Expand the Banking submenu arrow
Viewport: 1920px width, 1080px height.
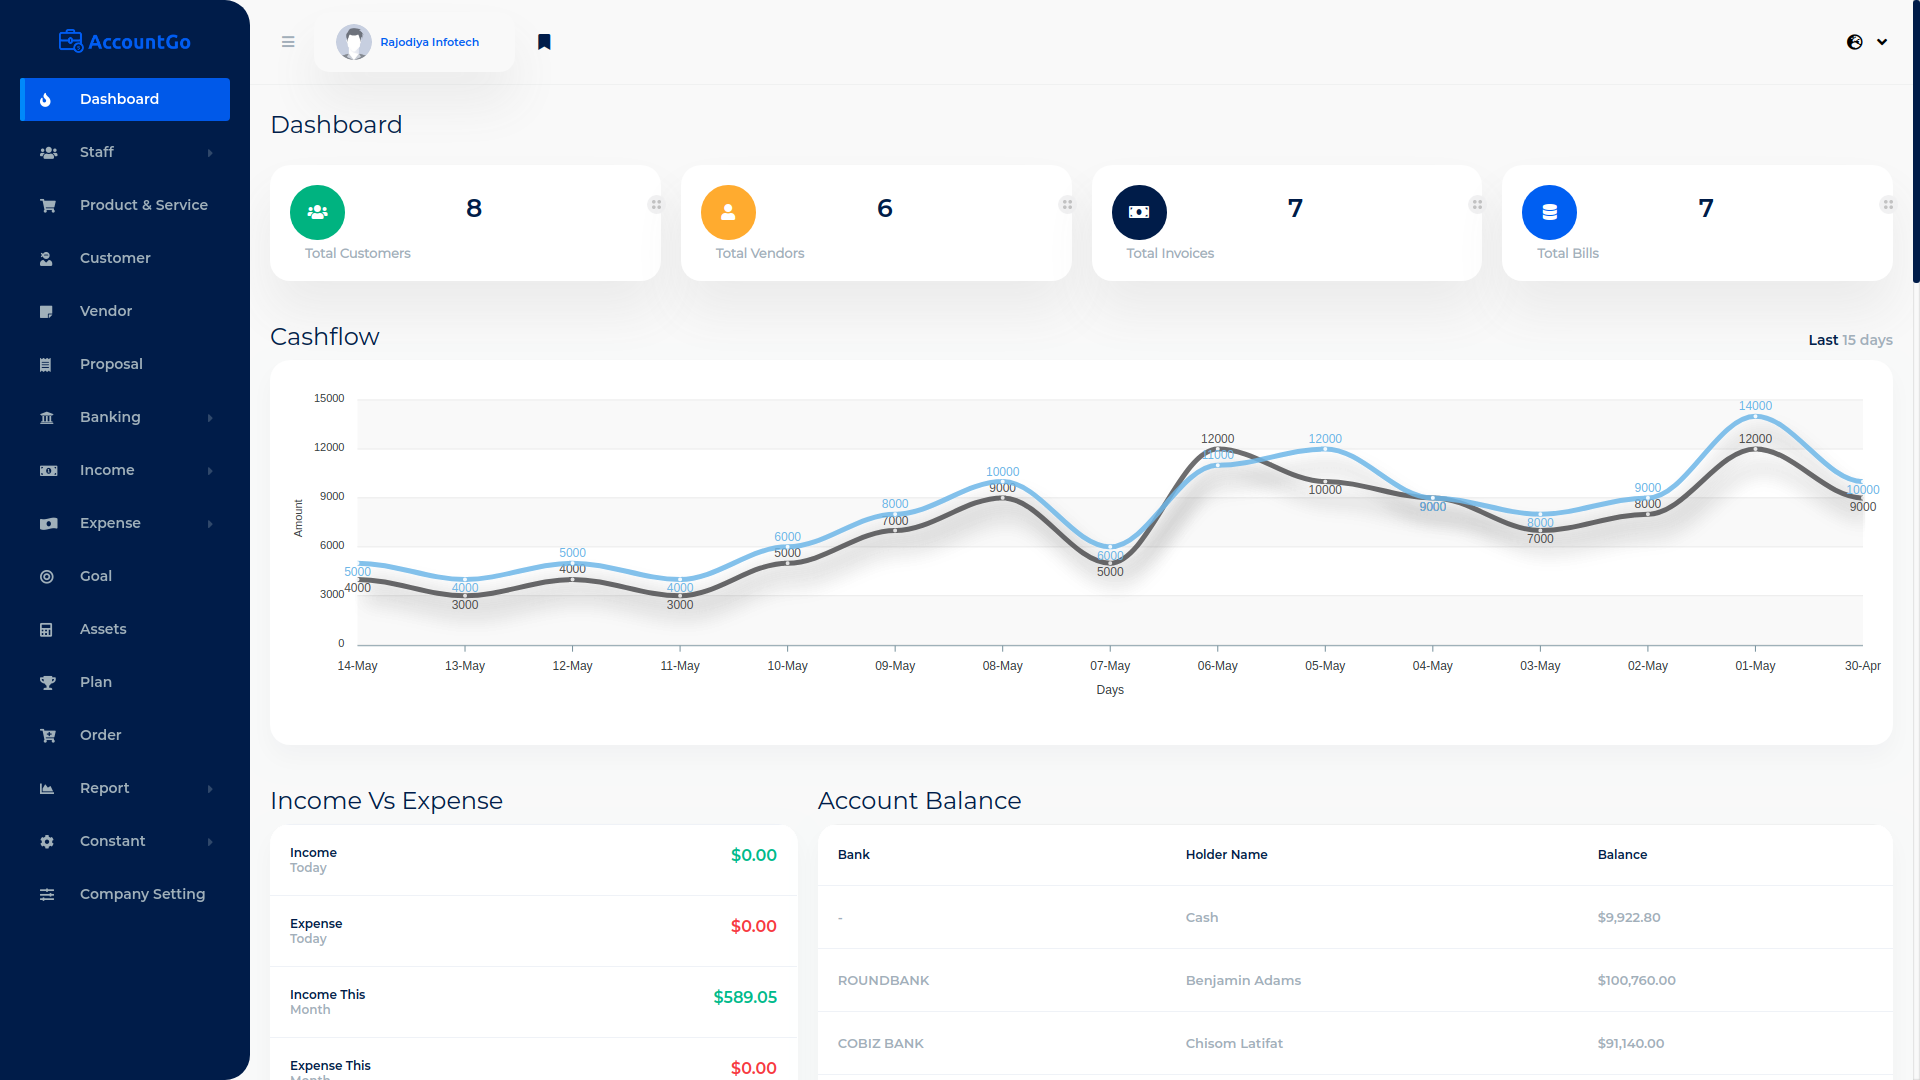point(210,418)
